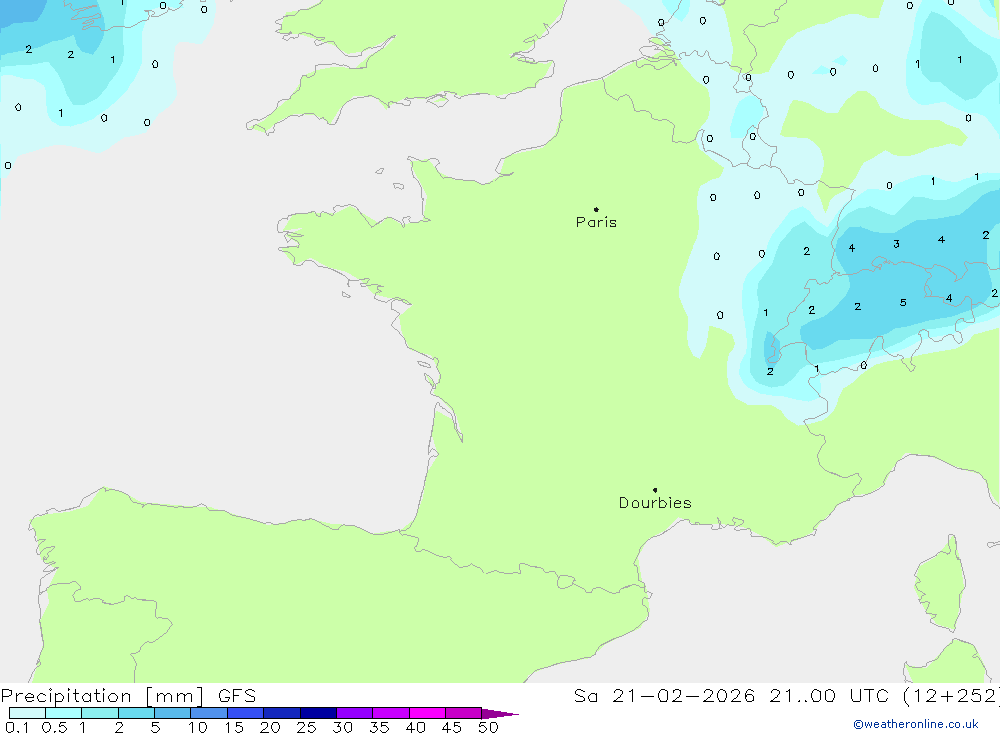The height and width of the screenshot is (733, 1000).
Task: Click the Paris city label
Action: [x=596, y=222]
